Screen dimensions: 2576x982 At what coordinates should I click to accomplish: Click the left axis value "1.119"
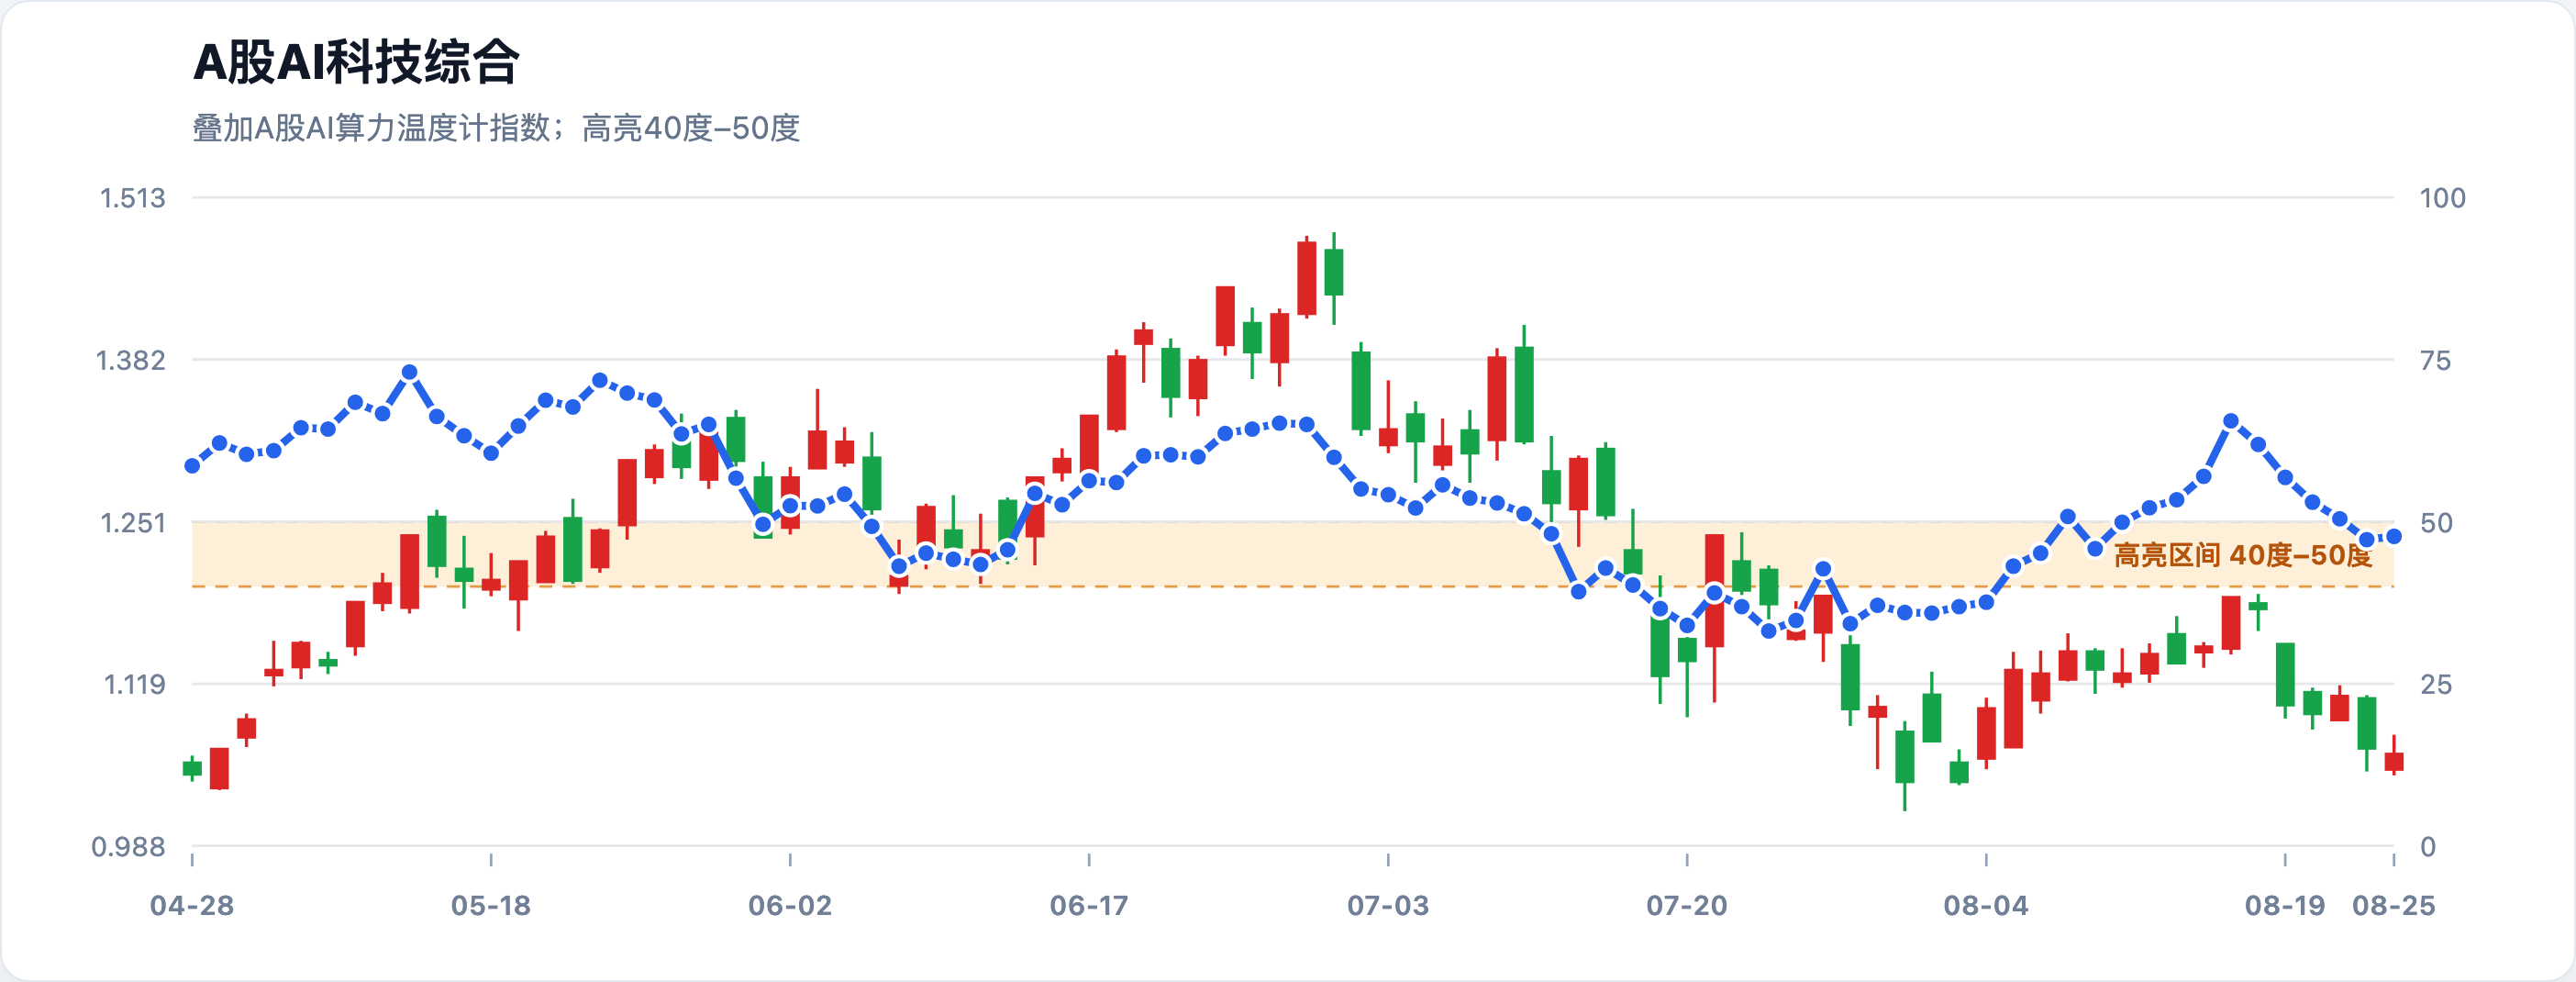click(x=135, y=685)
